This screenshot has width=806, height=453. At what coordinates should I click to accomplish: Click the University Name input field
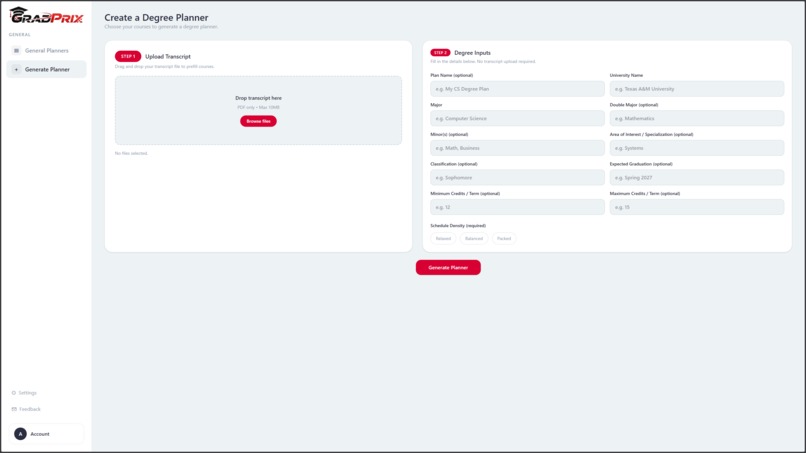(697, 89)
